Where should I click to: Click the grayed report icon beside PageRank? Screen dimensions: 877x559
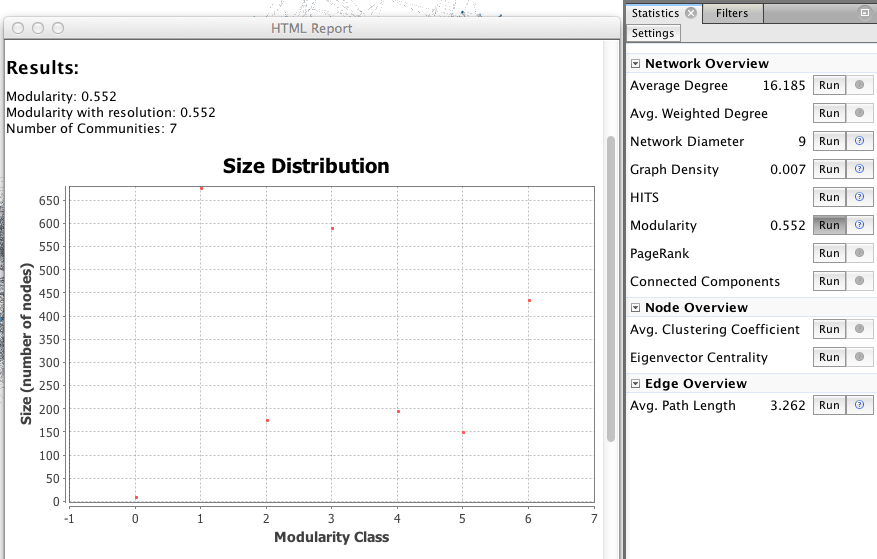859,253
